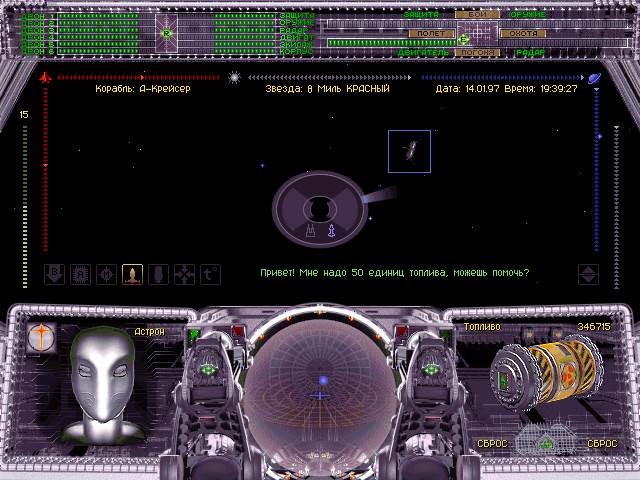
Task: Click the left cockpit green indicator light
Action: pos(208,369)
